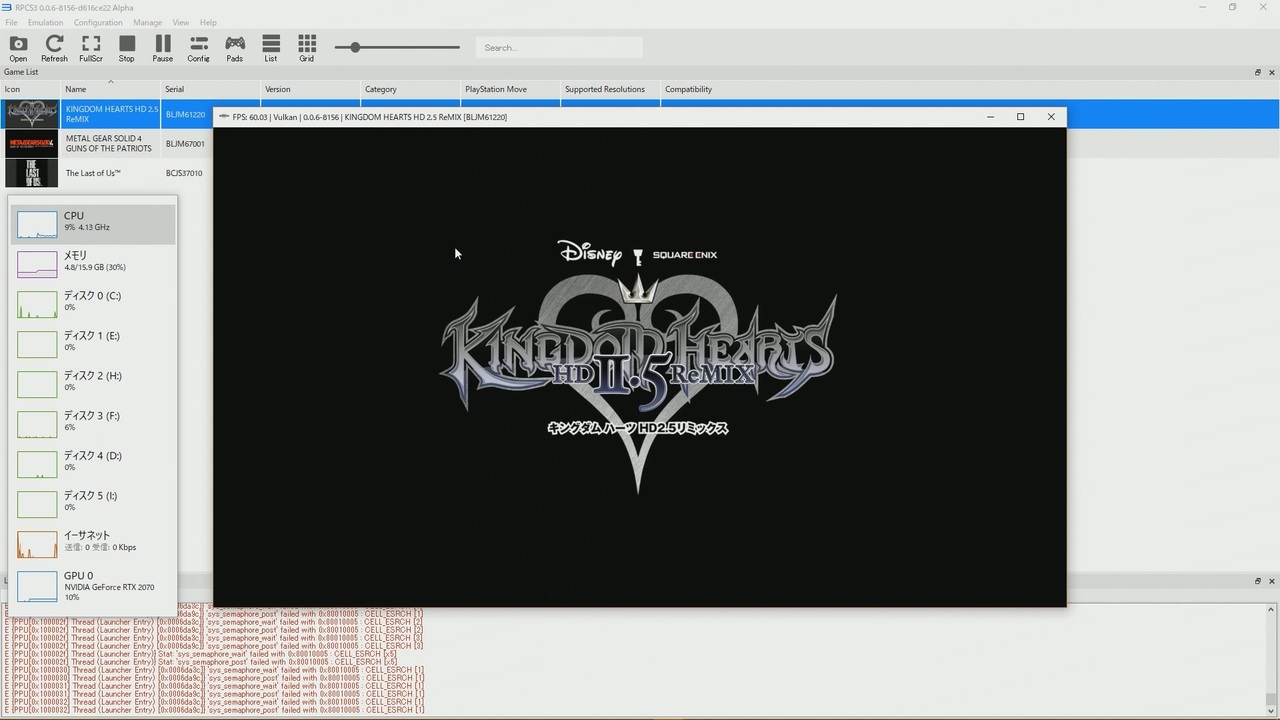Select メモリ in performance panel
This screenshot has width=1280, height=720.
(x=93, y=264)
